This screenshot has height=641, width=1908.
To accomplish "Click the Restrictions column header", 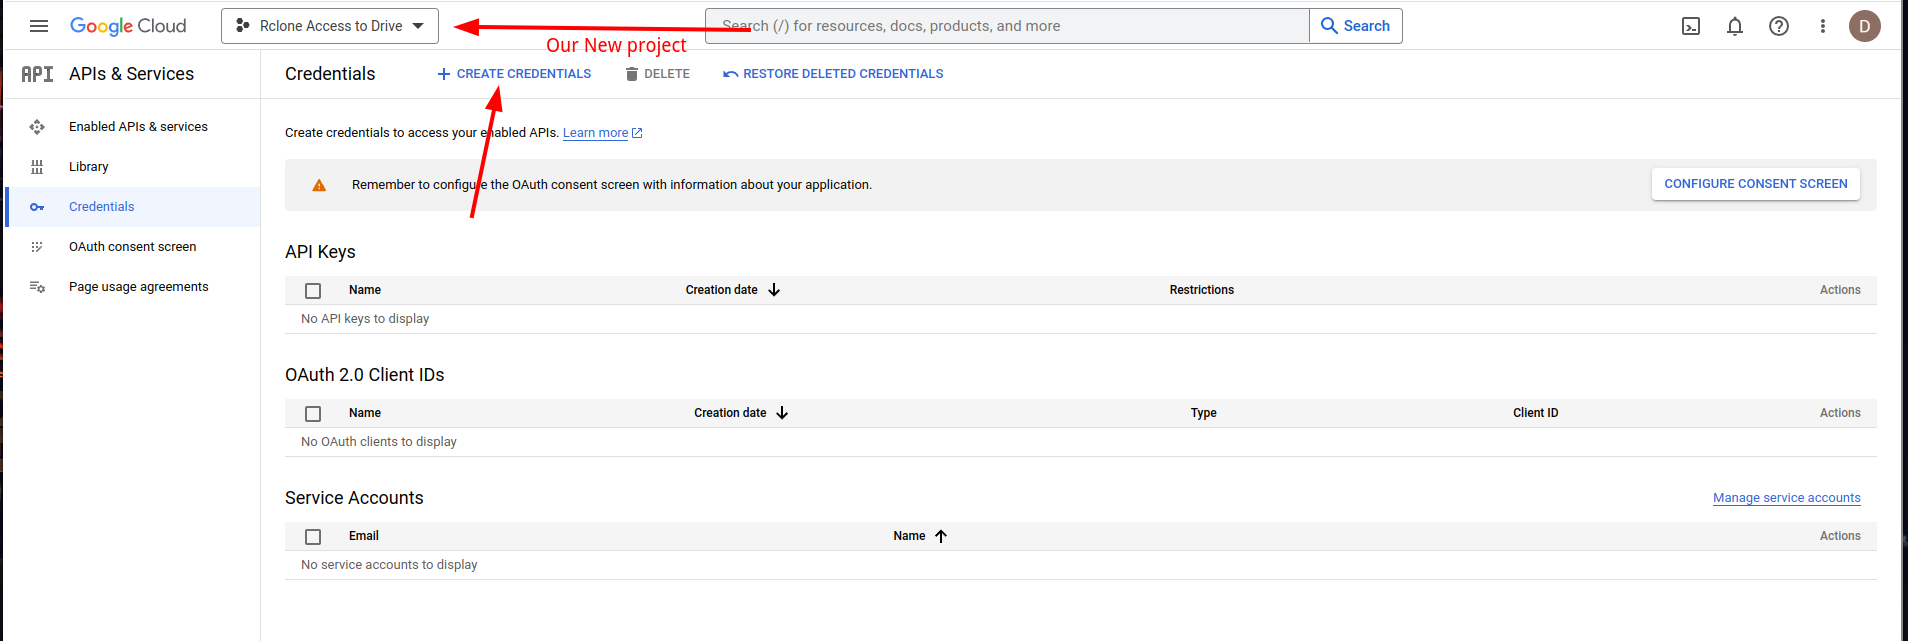I will pos(1202,290).
